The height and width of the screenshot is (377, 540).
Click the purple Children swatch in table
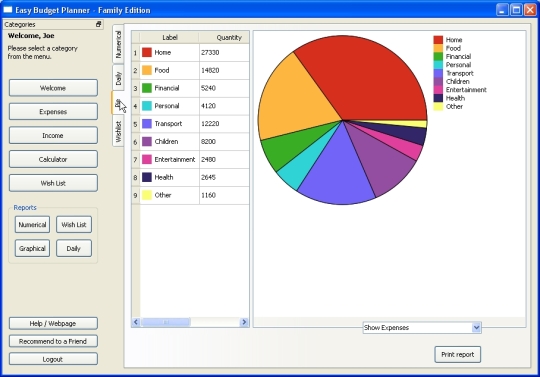(147, 142)
